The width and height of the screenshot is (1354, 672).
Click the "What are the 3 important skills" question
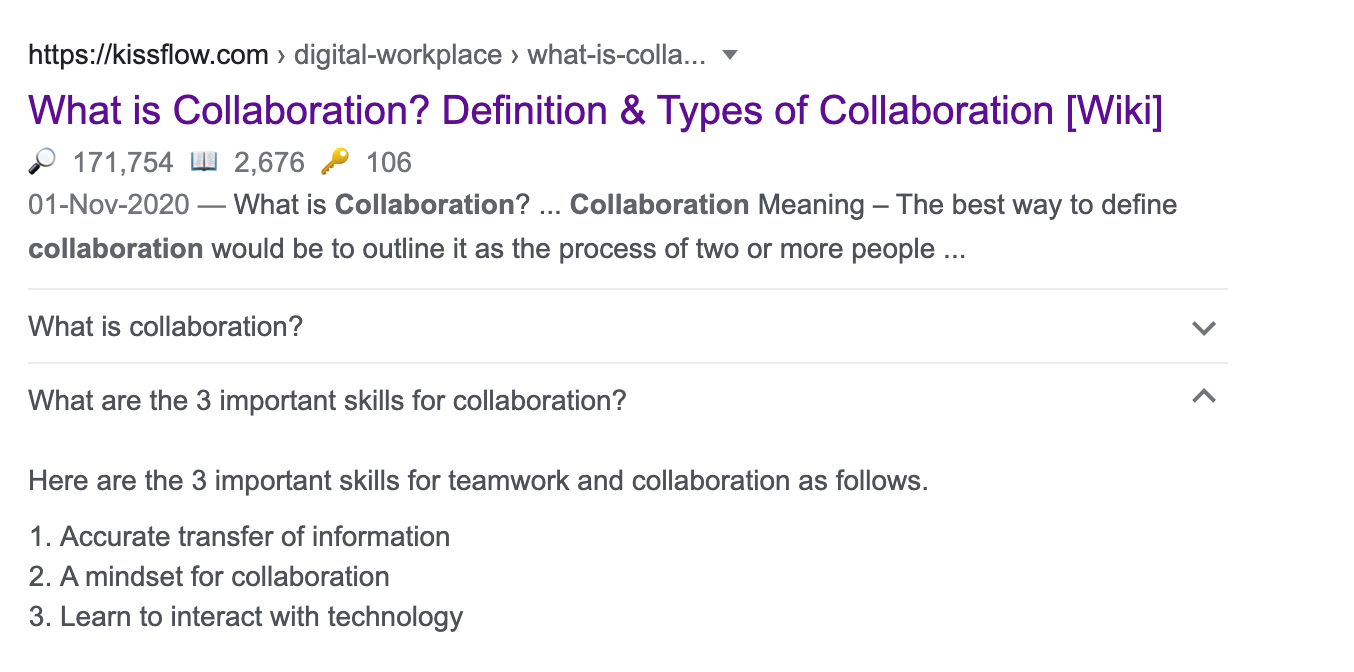[327, 401]
